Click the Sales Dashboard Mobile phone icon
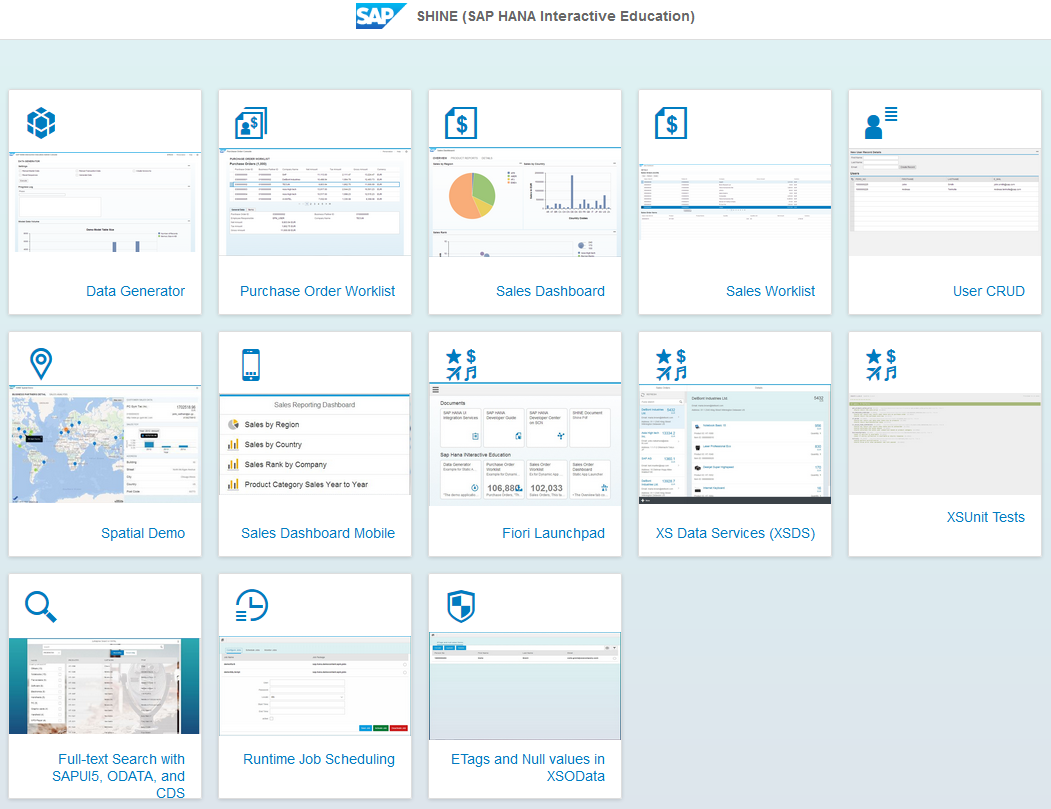The height and width of the screenshot is (809, 1051). (251, 365)
